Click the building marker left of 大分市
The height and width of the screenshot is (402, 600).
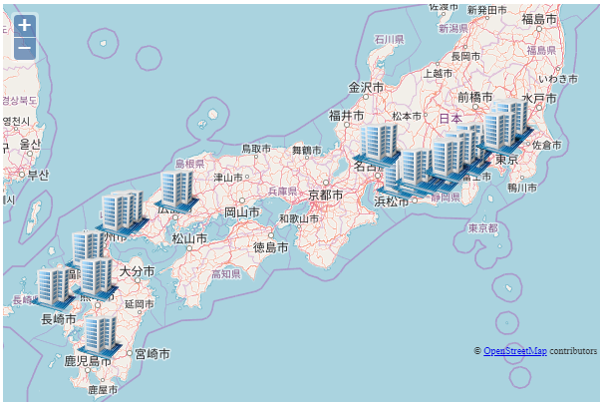click(x=96, y=278)
